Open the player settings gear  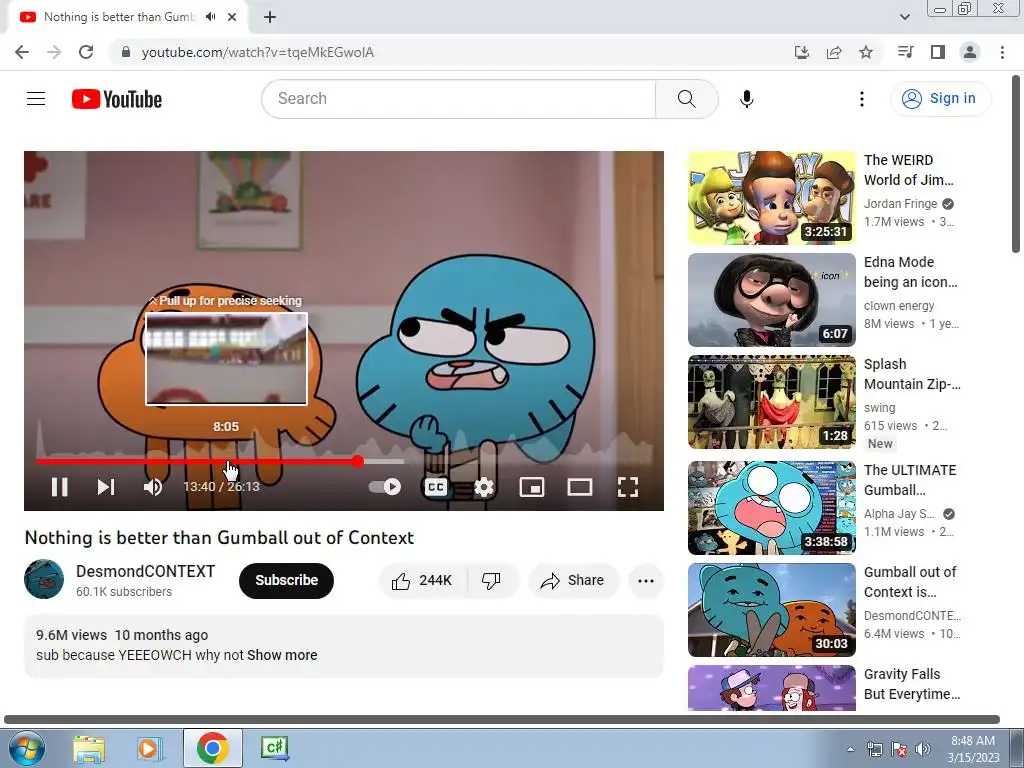click(x=483, y=487)
